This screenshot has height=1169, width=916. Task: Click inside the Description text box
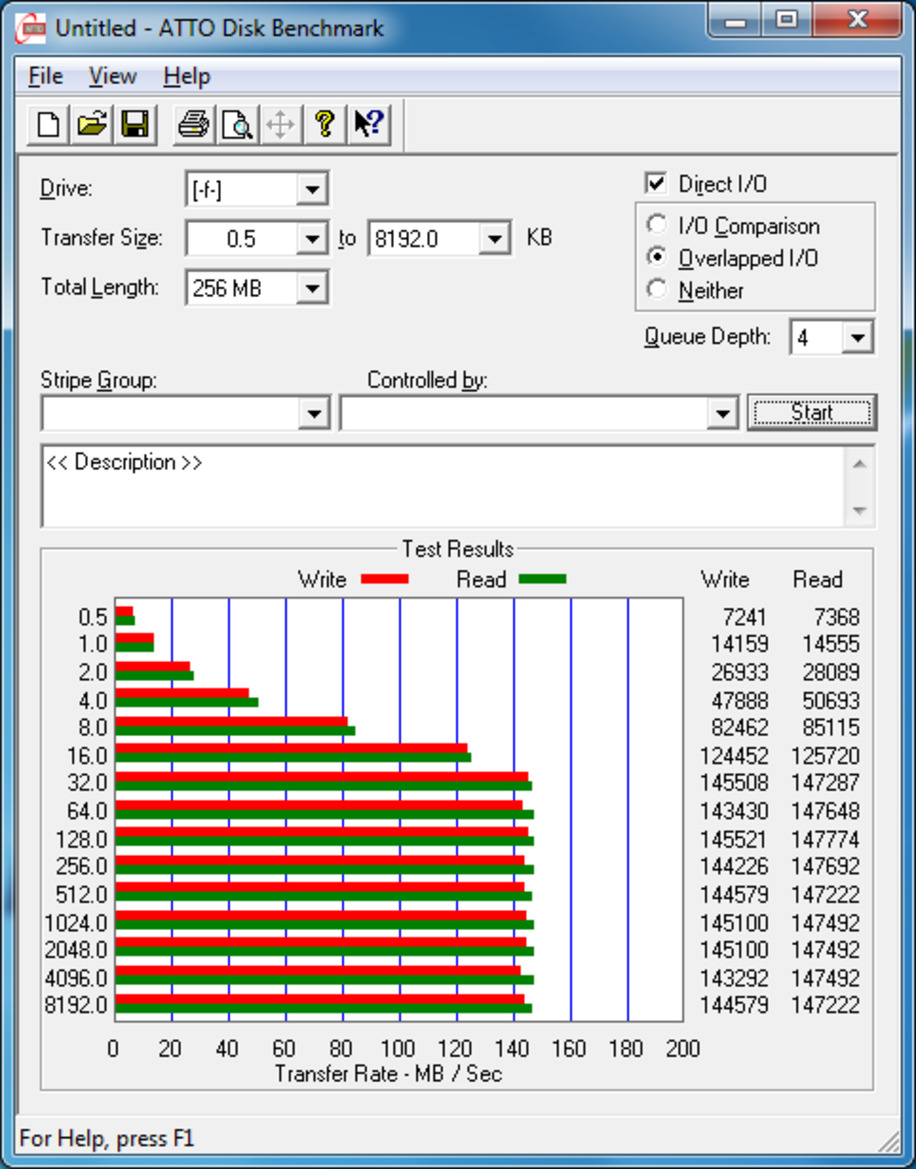pos(443,486)
